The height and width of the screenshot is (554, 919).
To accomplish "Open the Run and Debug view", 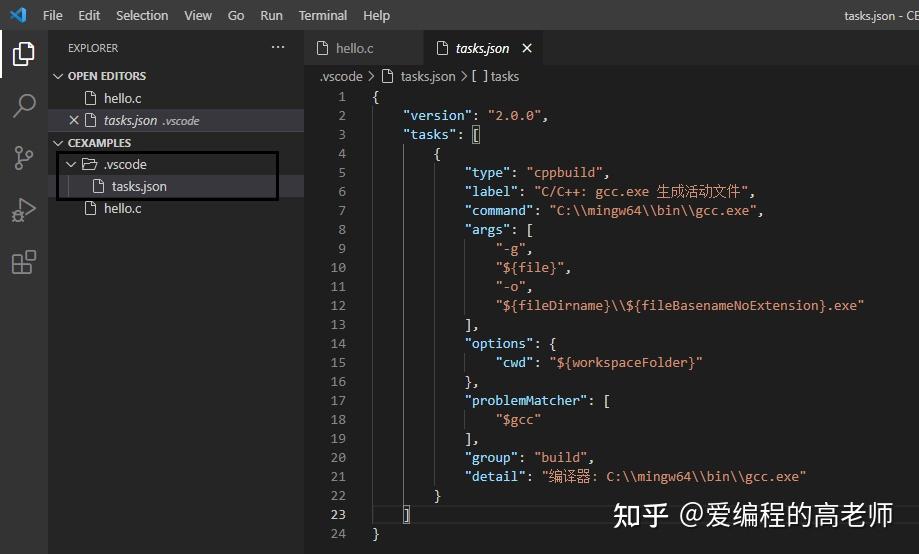I will 23,210.
